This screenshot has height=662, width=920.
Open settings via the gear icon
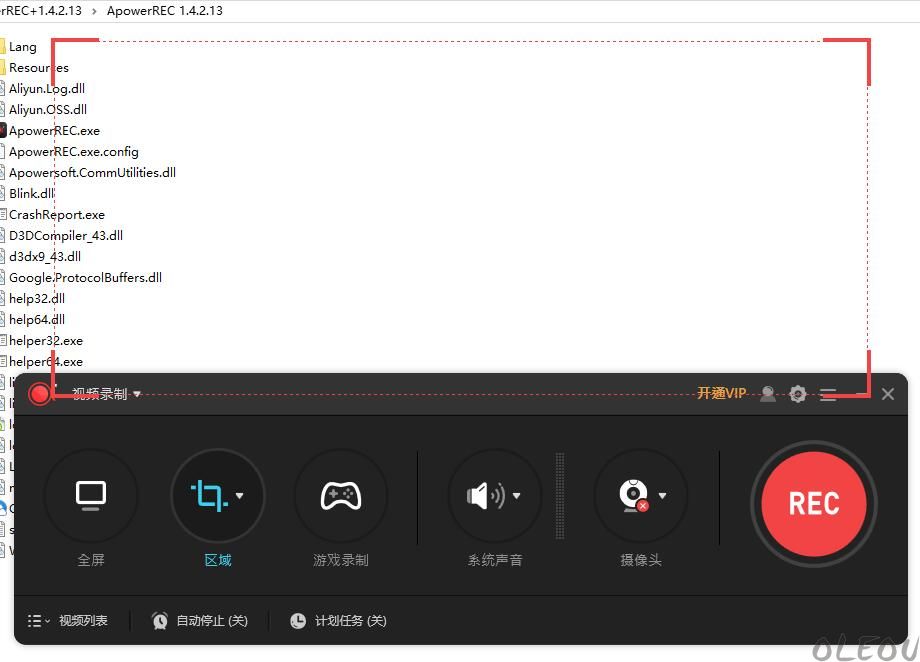[x=797, y=394]
